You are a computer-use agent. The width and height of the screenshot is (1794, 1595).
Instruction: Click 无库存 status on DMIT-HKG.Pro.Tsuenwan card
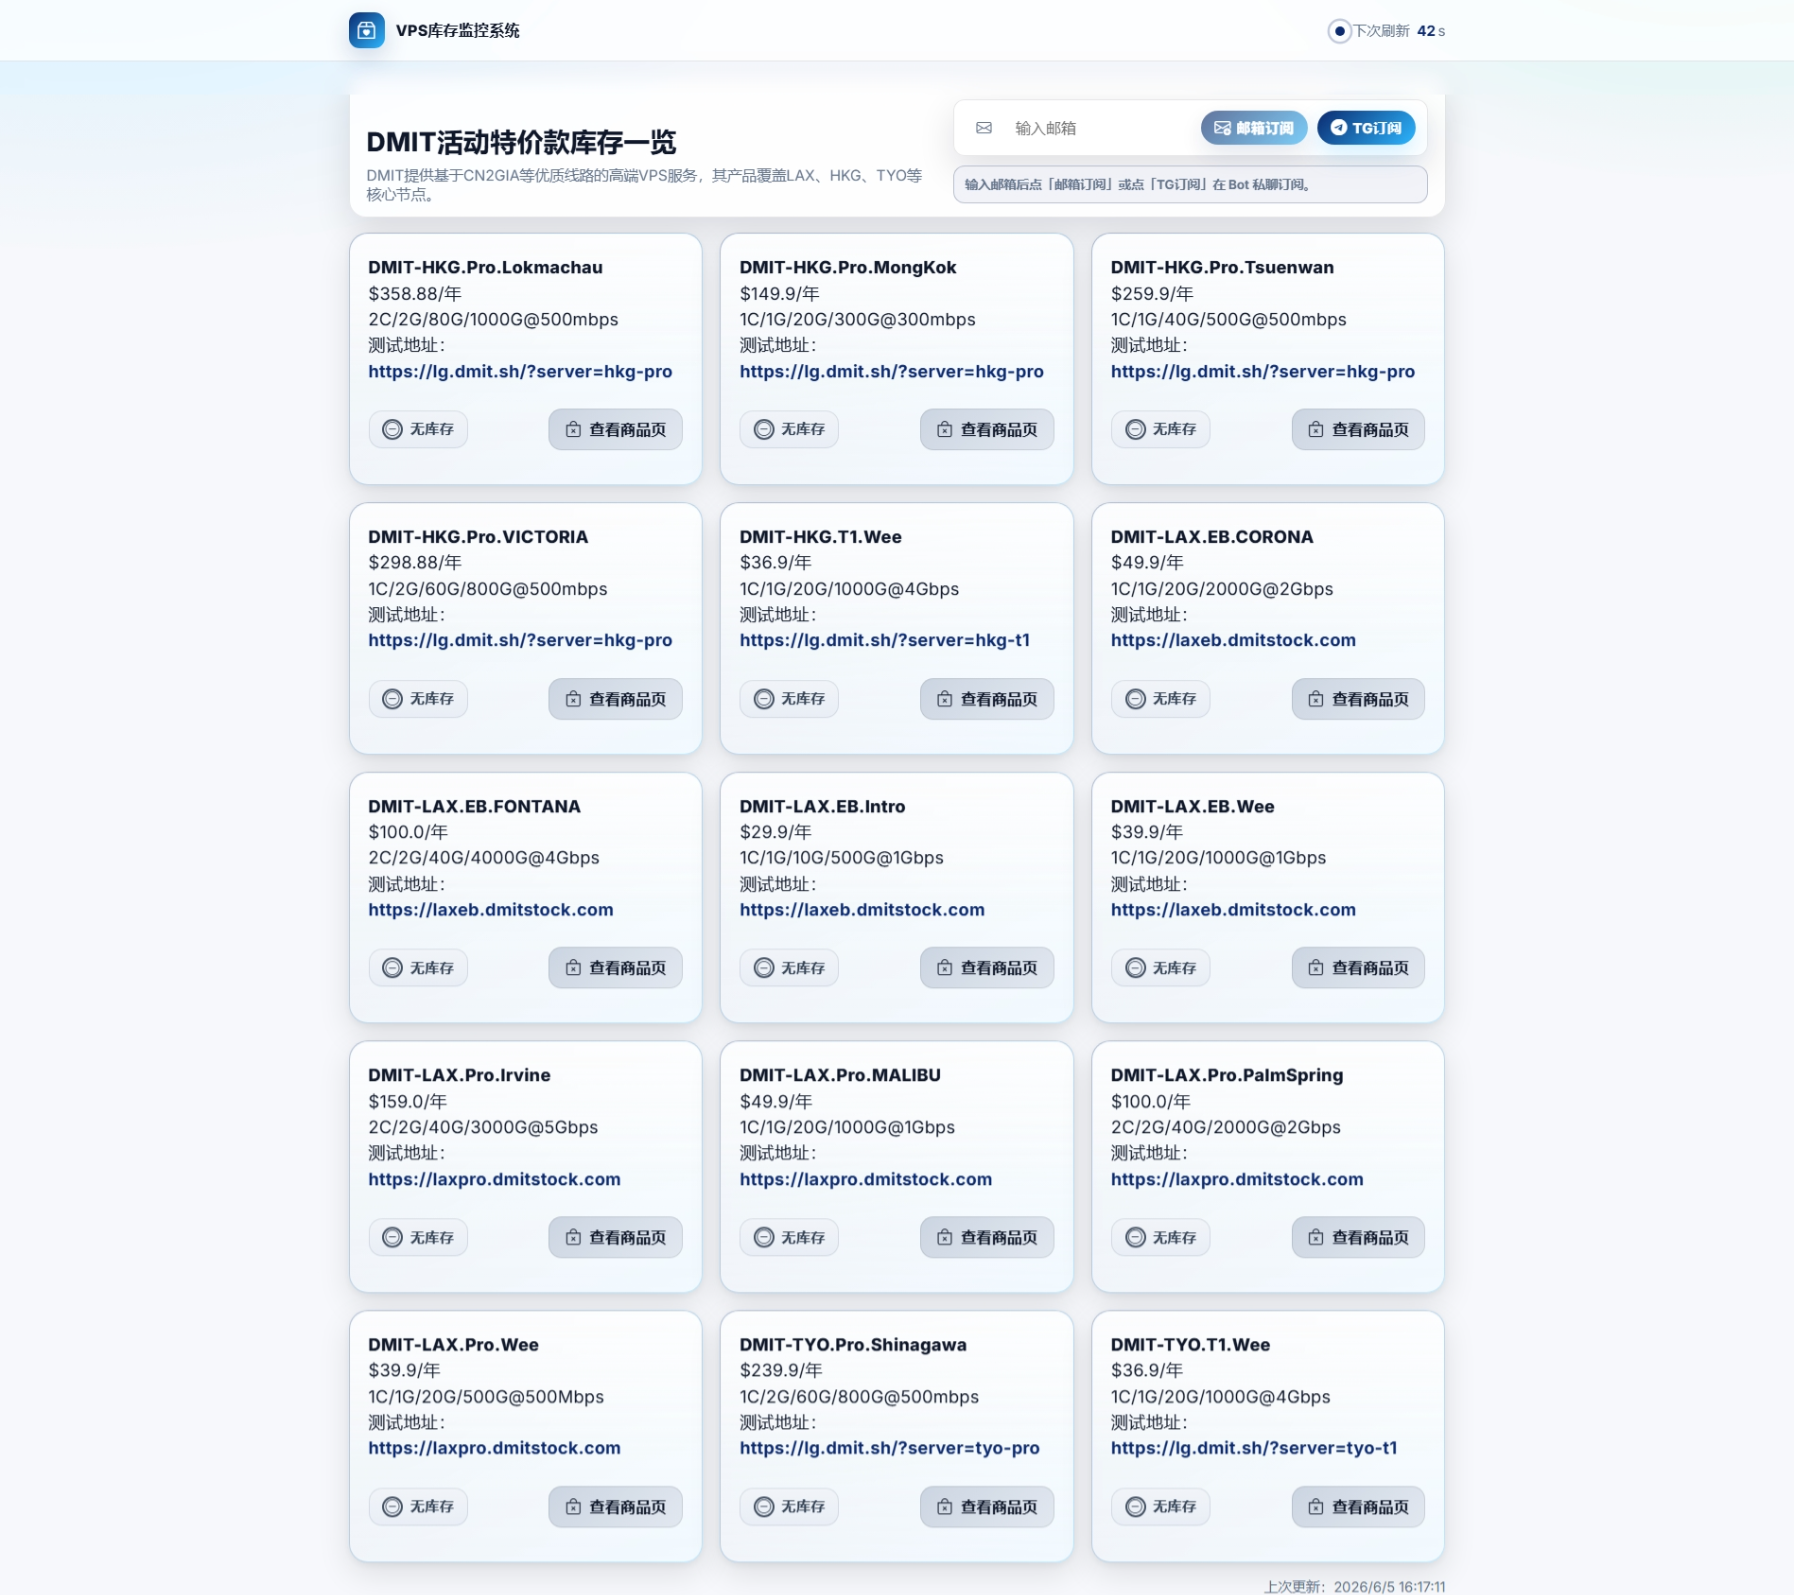(x=1160, y=429)
